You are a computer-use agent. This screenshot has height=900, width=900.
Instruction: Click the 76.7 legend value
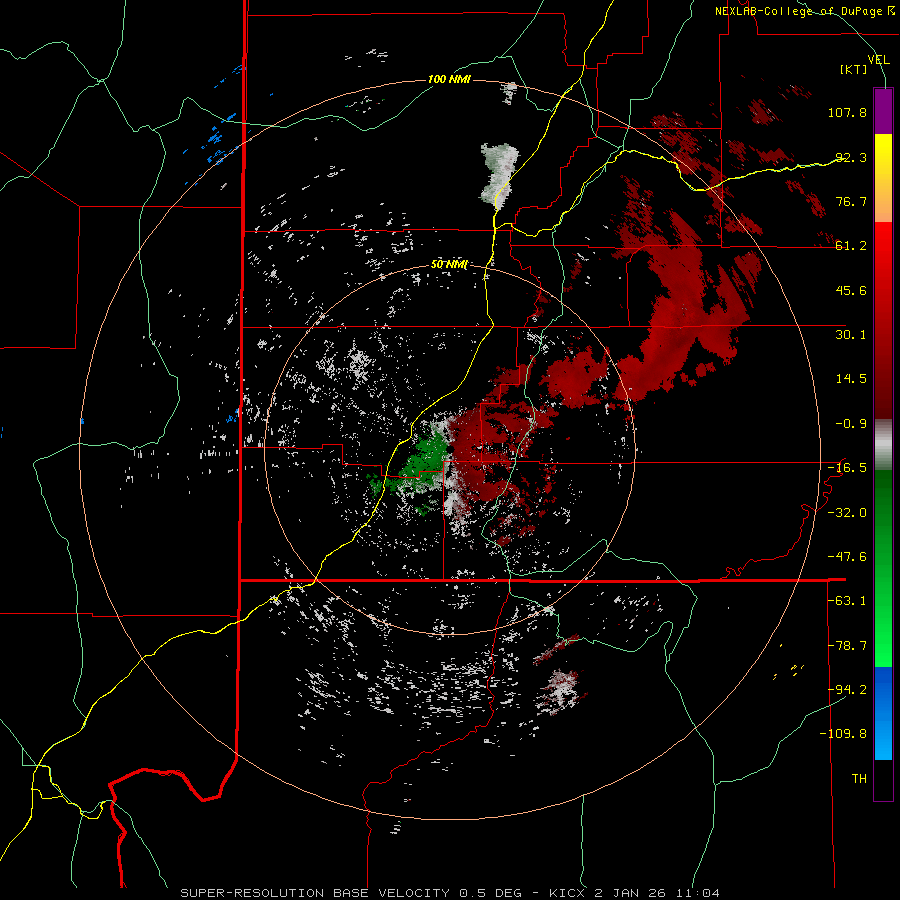[851, 201]
